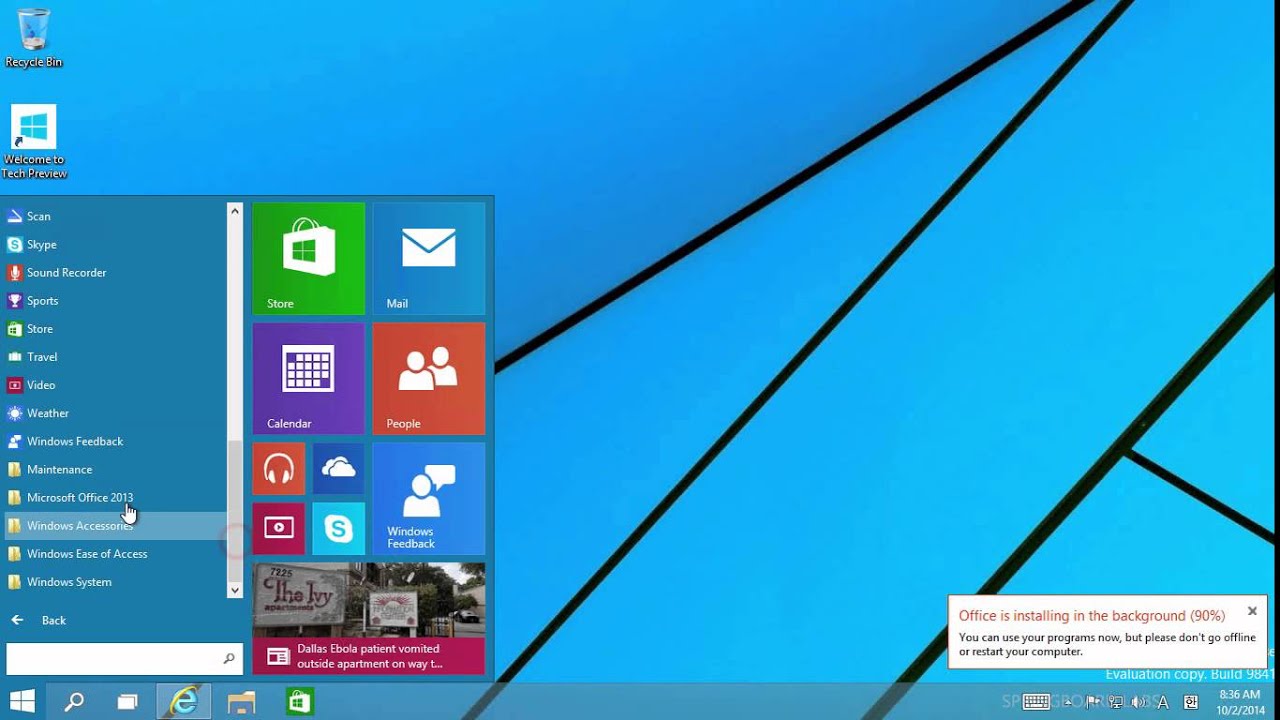Open taskbar Search
The height and width of the screenshot is (720, 1280).
click(x=74, y=702)
